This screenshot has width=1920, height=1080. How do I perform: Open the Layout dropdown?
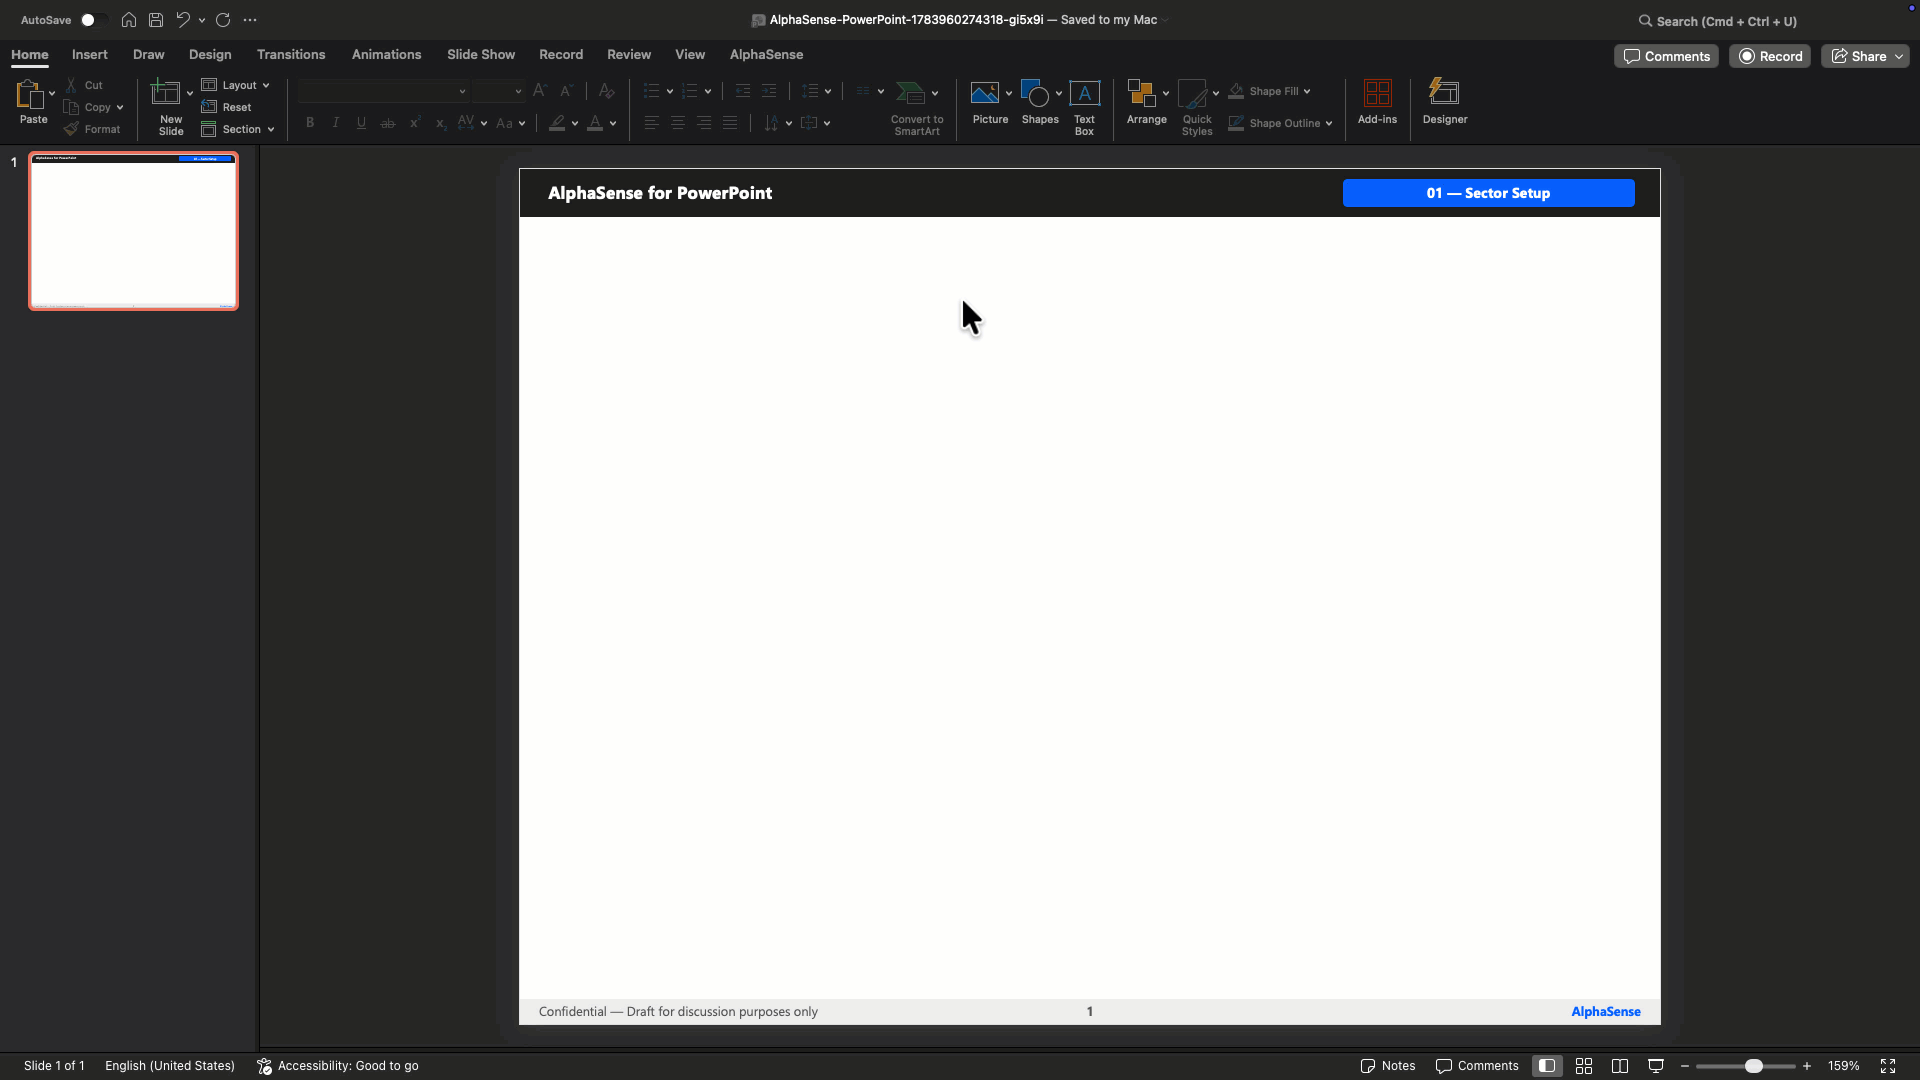[236, 85]
